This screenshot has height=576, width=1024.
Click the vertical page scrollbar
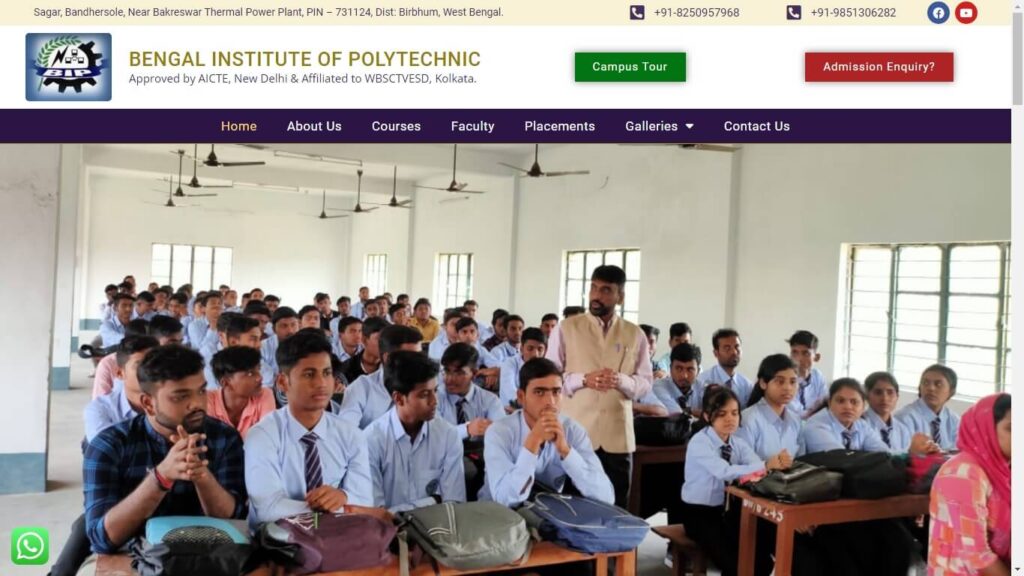[x=1017, y=288]
